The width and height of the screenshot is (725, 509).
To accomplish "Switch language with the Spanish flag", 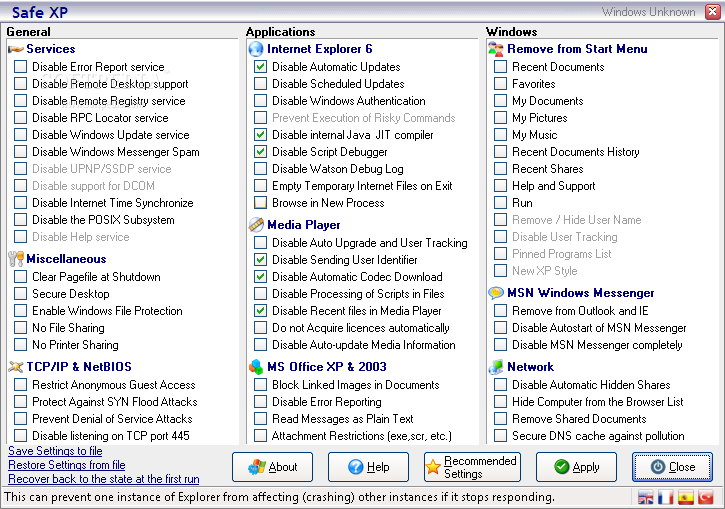I will (x=686, y=498).
